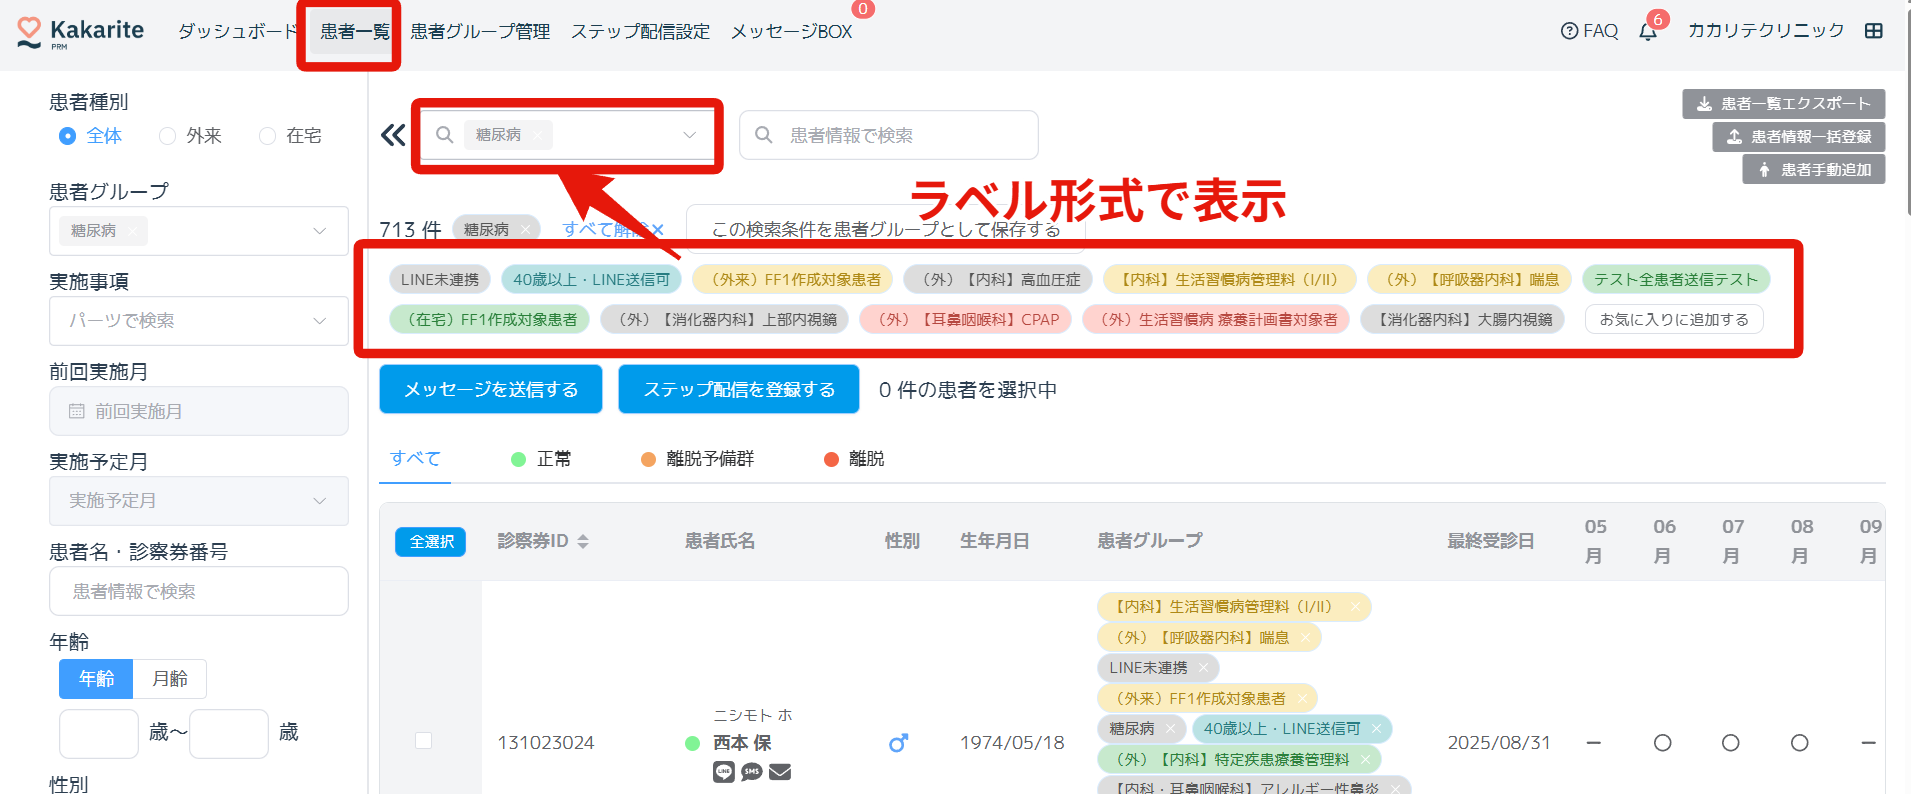Viewport: 1911px width, 794px height.
Task: Tick the checkbox for patient 131023024
Action: click(423, 741)
